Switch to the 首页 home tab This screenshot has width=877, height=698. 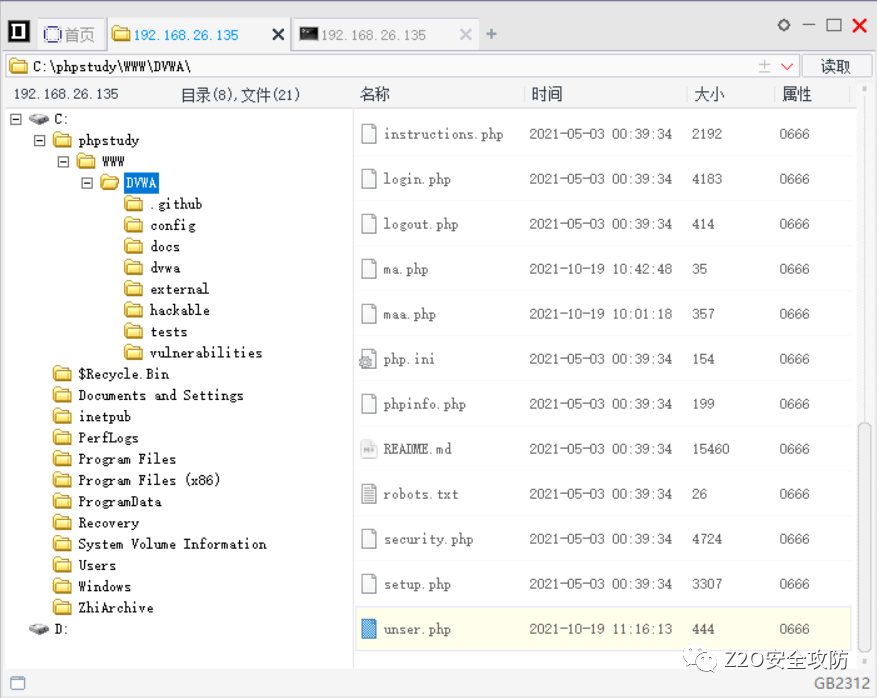69,35
